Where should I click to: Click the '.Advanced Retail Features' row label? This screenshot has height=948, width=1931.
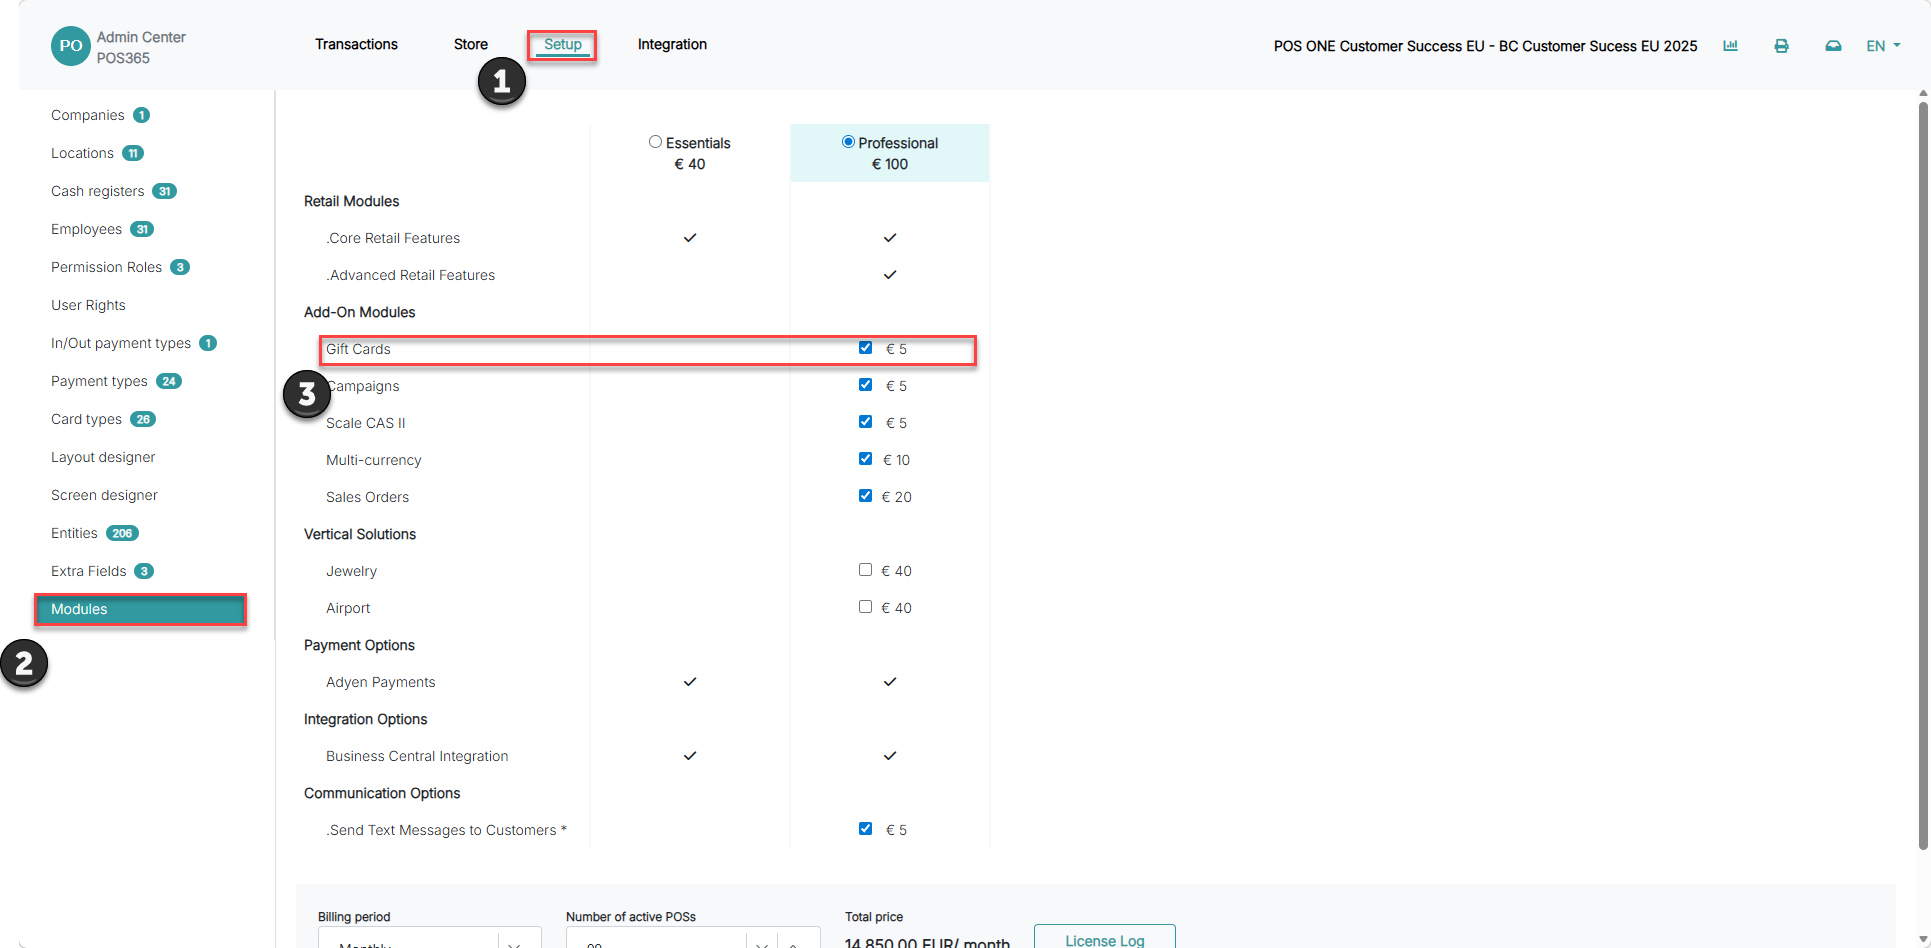(x=410, y=275)
